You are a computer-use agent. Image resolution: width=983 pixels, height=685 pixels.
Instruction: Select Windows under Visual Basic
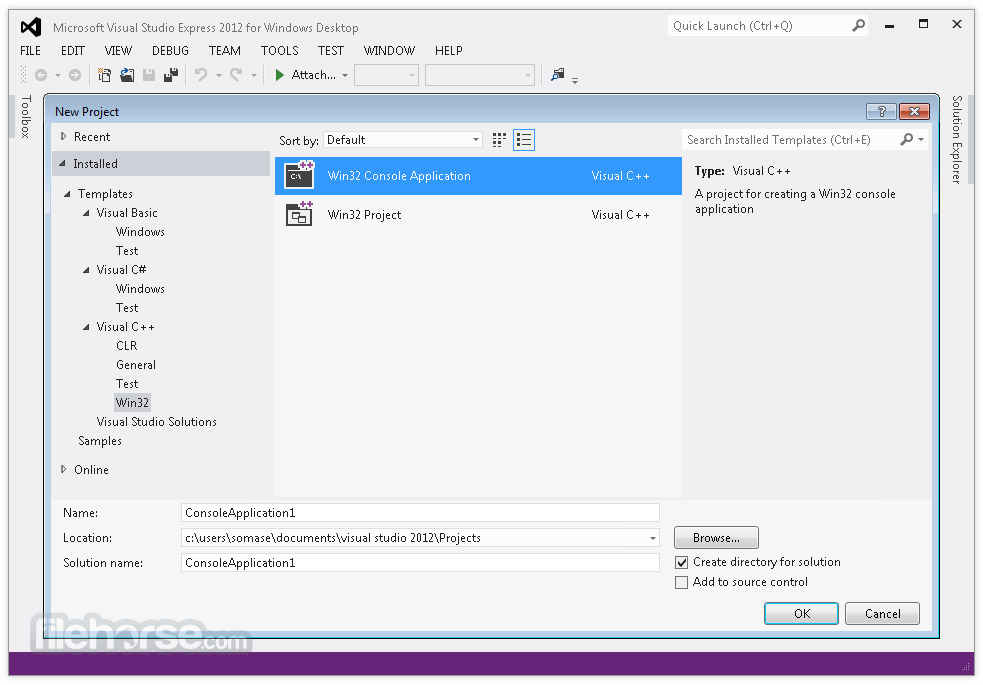coord(140,232)
